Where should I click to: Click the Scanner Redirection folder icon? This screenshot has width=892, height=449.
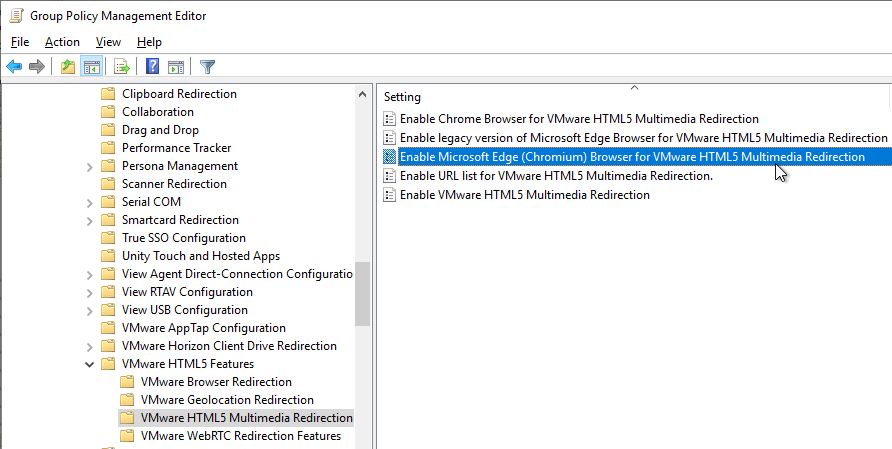click(x=108, y=184)
